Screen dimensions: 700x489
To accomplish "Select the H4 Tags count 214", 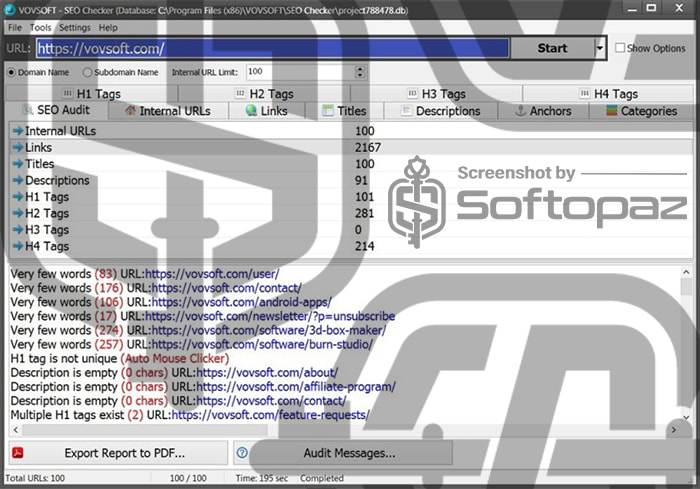I will click(x=364, y=247).
